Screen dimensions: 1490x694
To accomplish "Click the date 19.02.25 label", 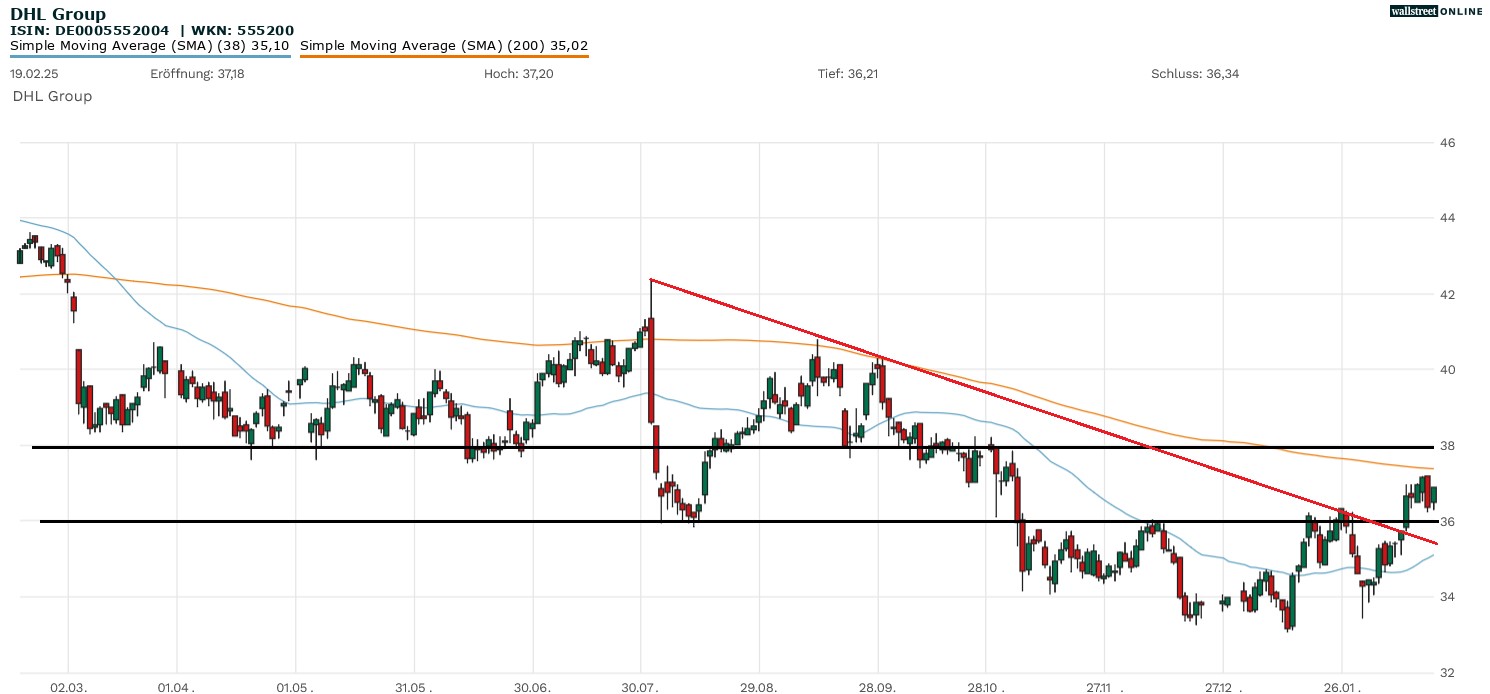I will (x=32, y=74).
